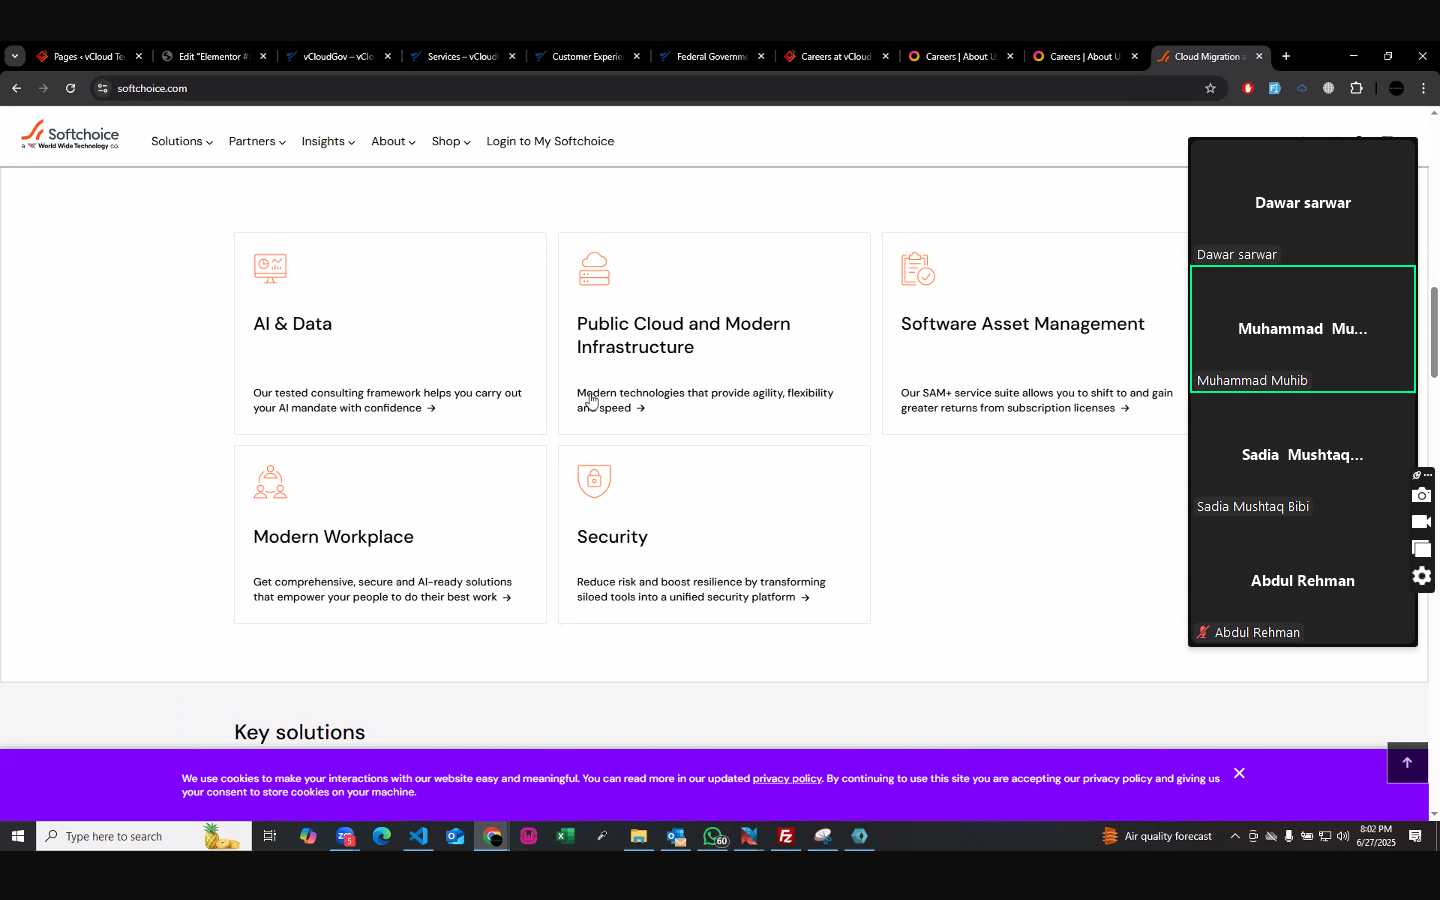The image size is (1440, 900).
Task: Switch to vCloudGov tab
Action: pyautogui.click(x=337, y=56)
